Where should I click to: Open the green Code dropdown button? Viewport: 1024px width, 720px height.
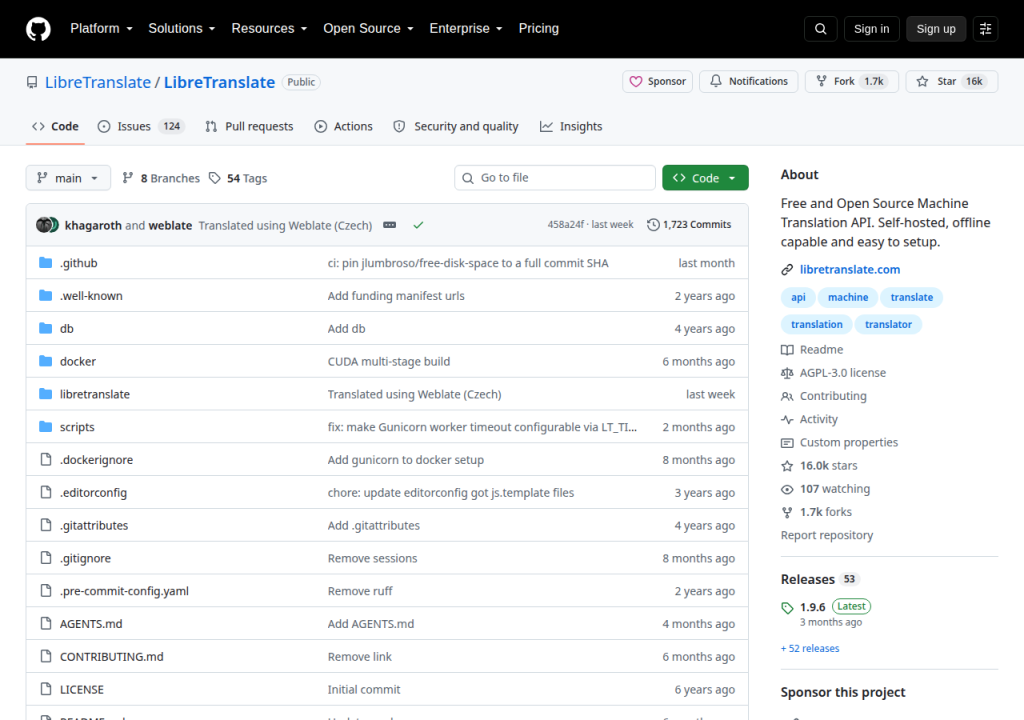(705, 178)
